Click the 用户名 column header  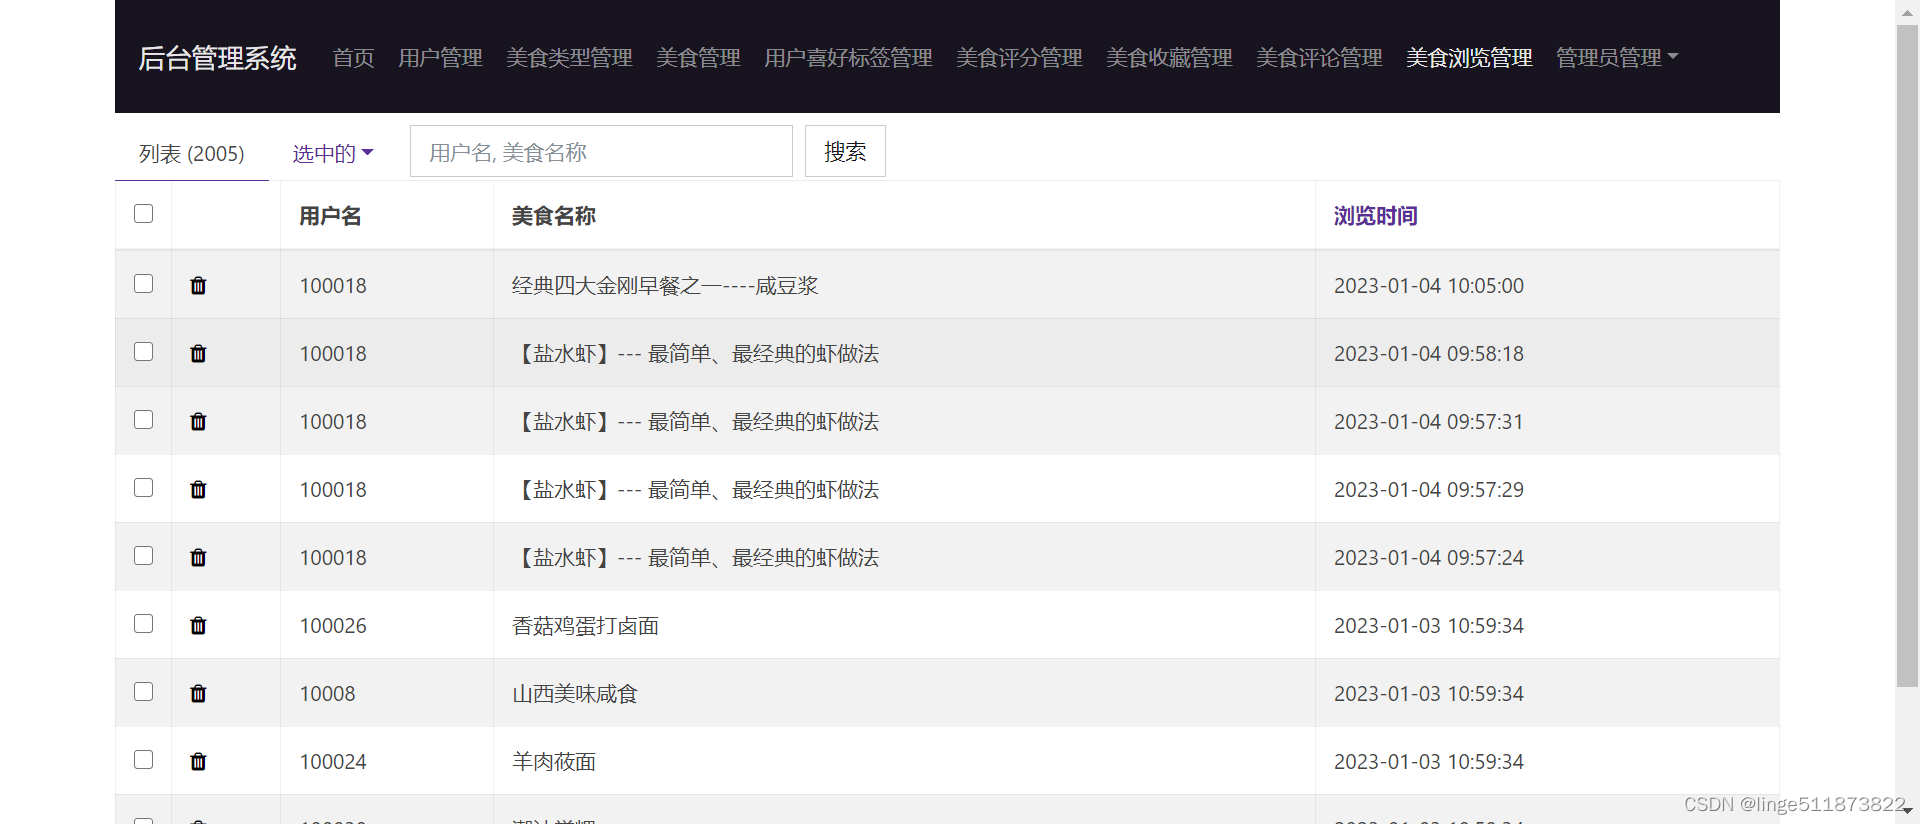330,216
